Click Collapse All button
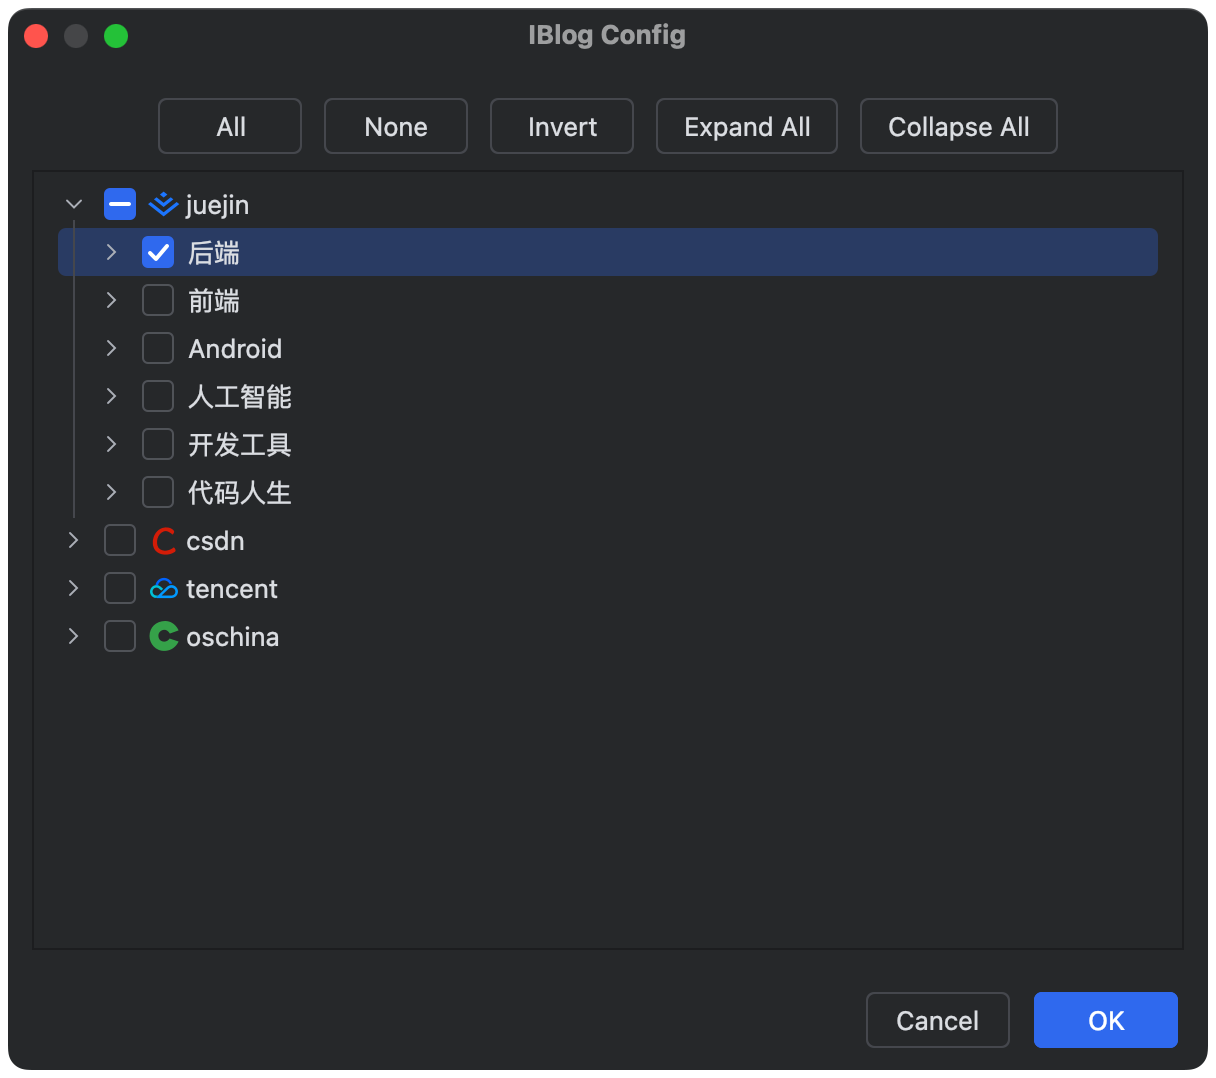This screenshot has width=1216, height=1078. [x=959, y=126]
